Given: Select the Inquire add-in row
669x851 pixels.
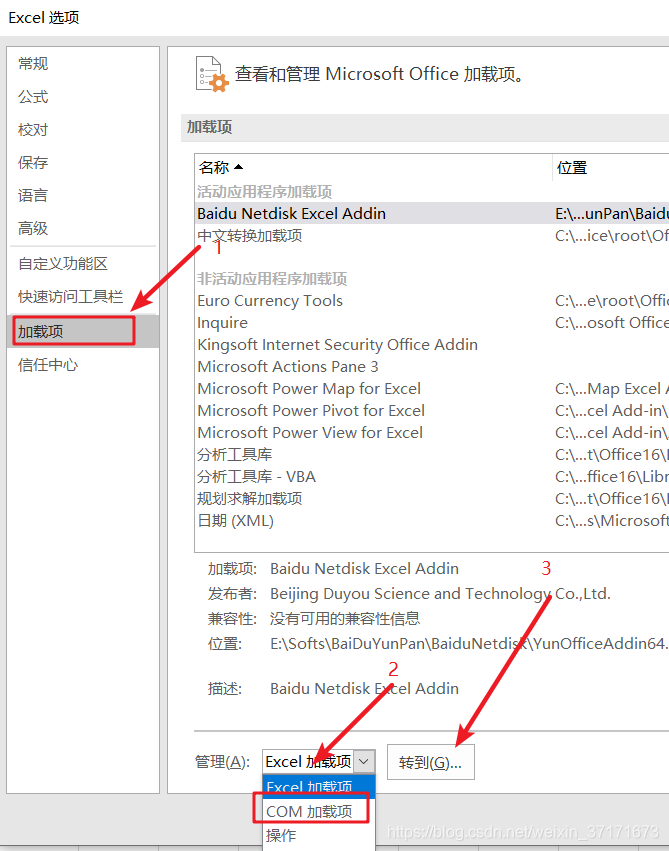Looking at the screenshot, I should 432,322.
